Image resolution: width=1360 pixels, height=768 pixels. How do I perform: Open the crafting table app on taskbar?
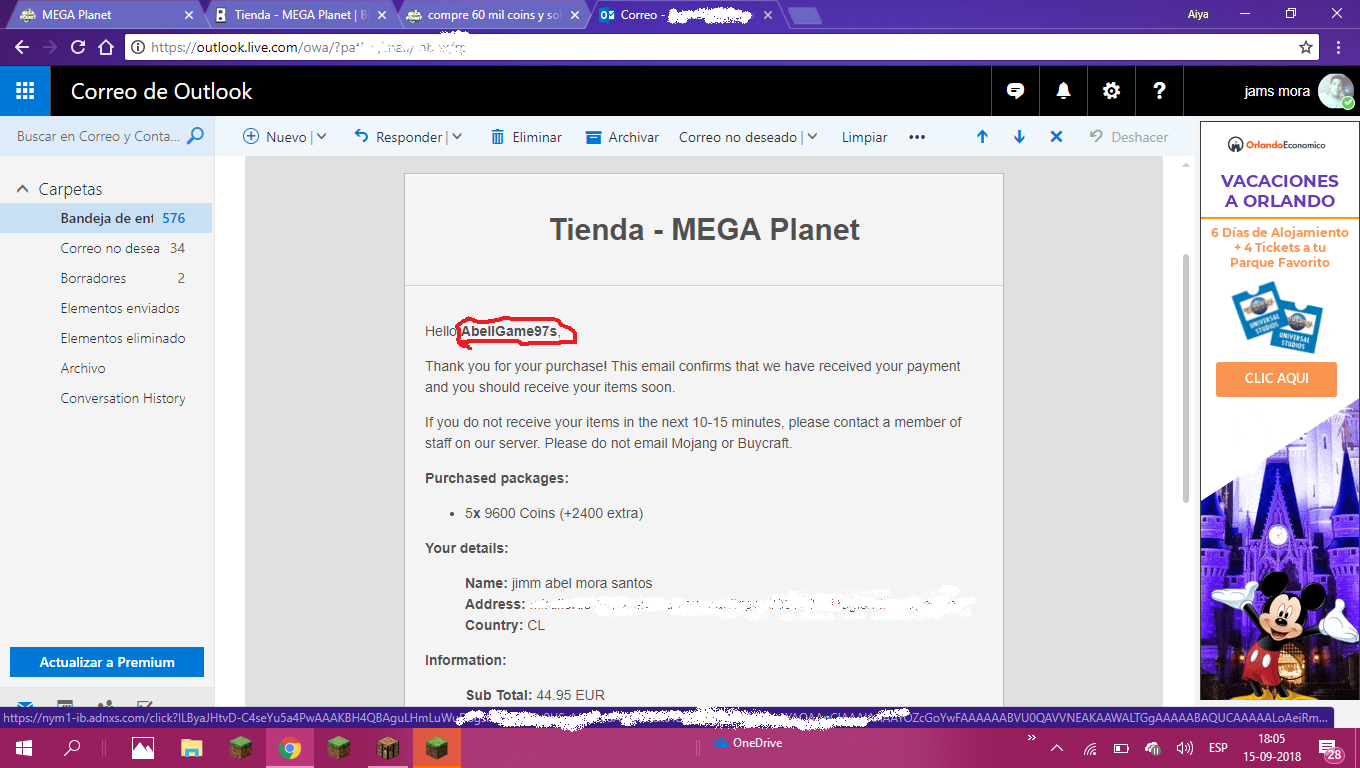(x=388, y=748)
